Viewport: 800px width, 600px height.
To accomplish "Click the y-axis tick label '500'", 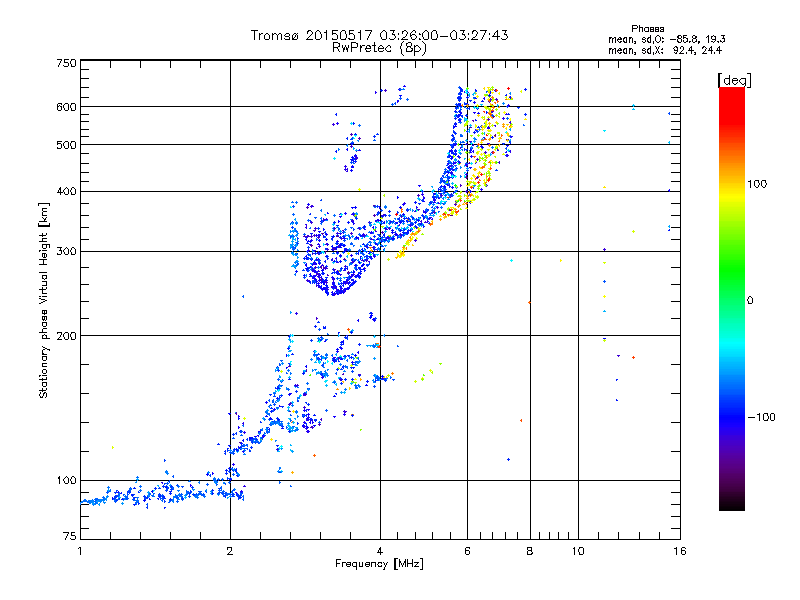I will pos(66,145).
